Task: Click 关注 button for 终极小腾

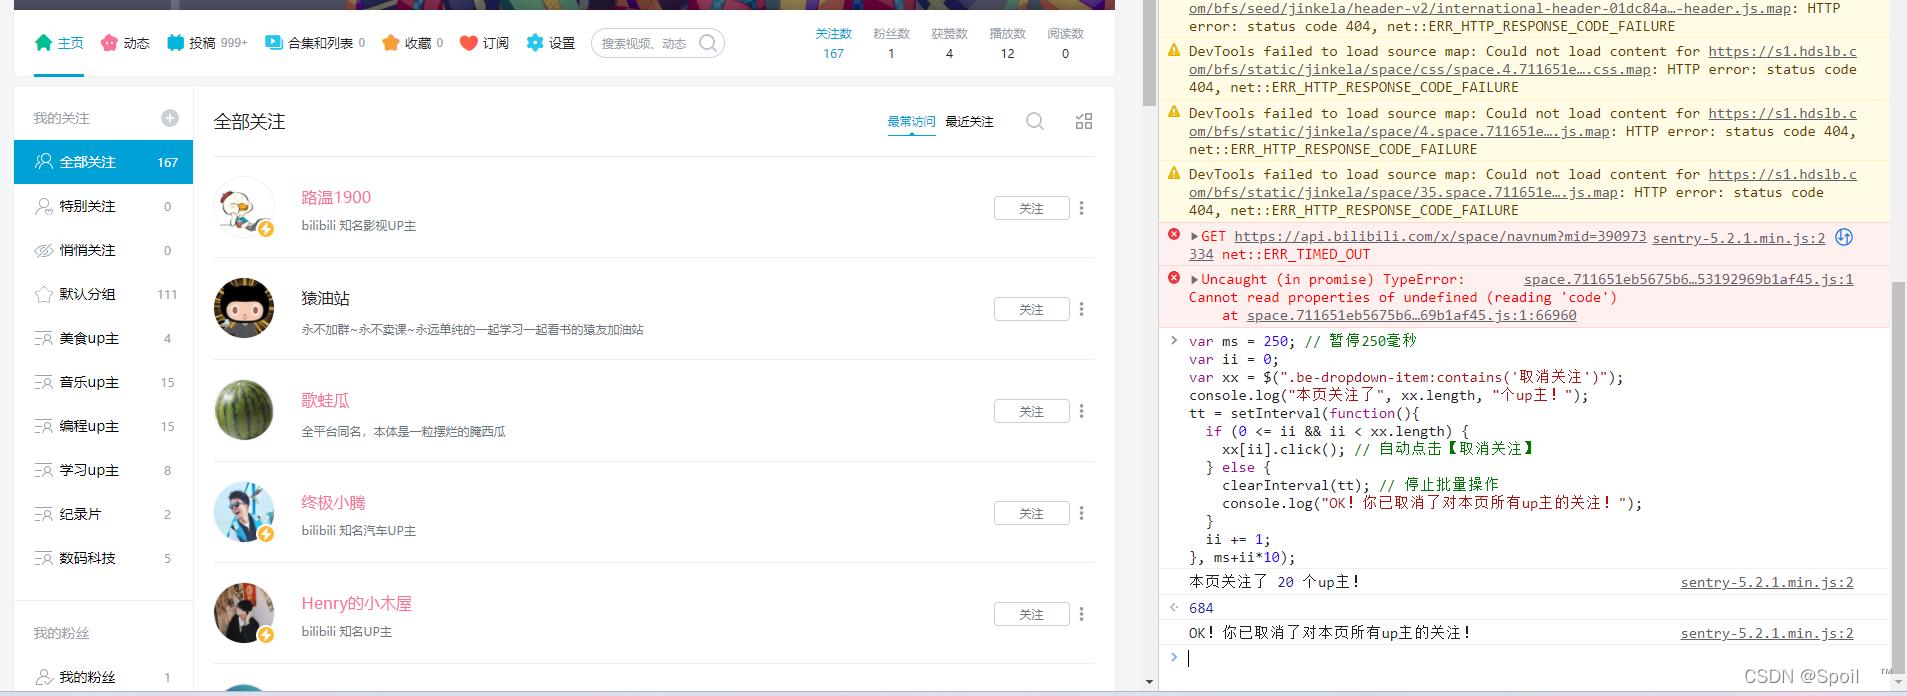Action: [1032, 513]
